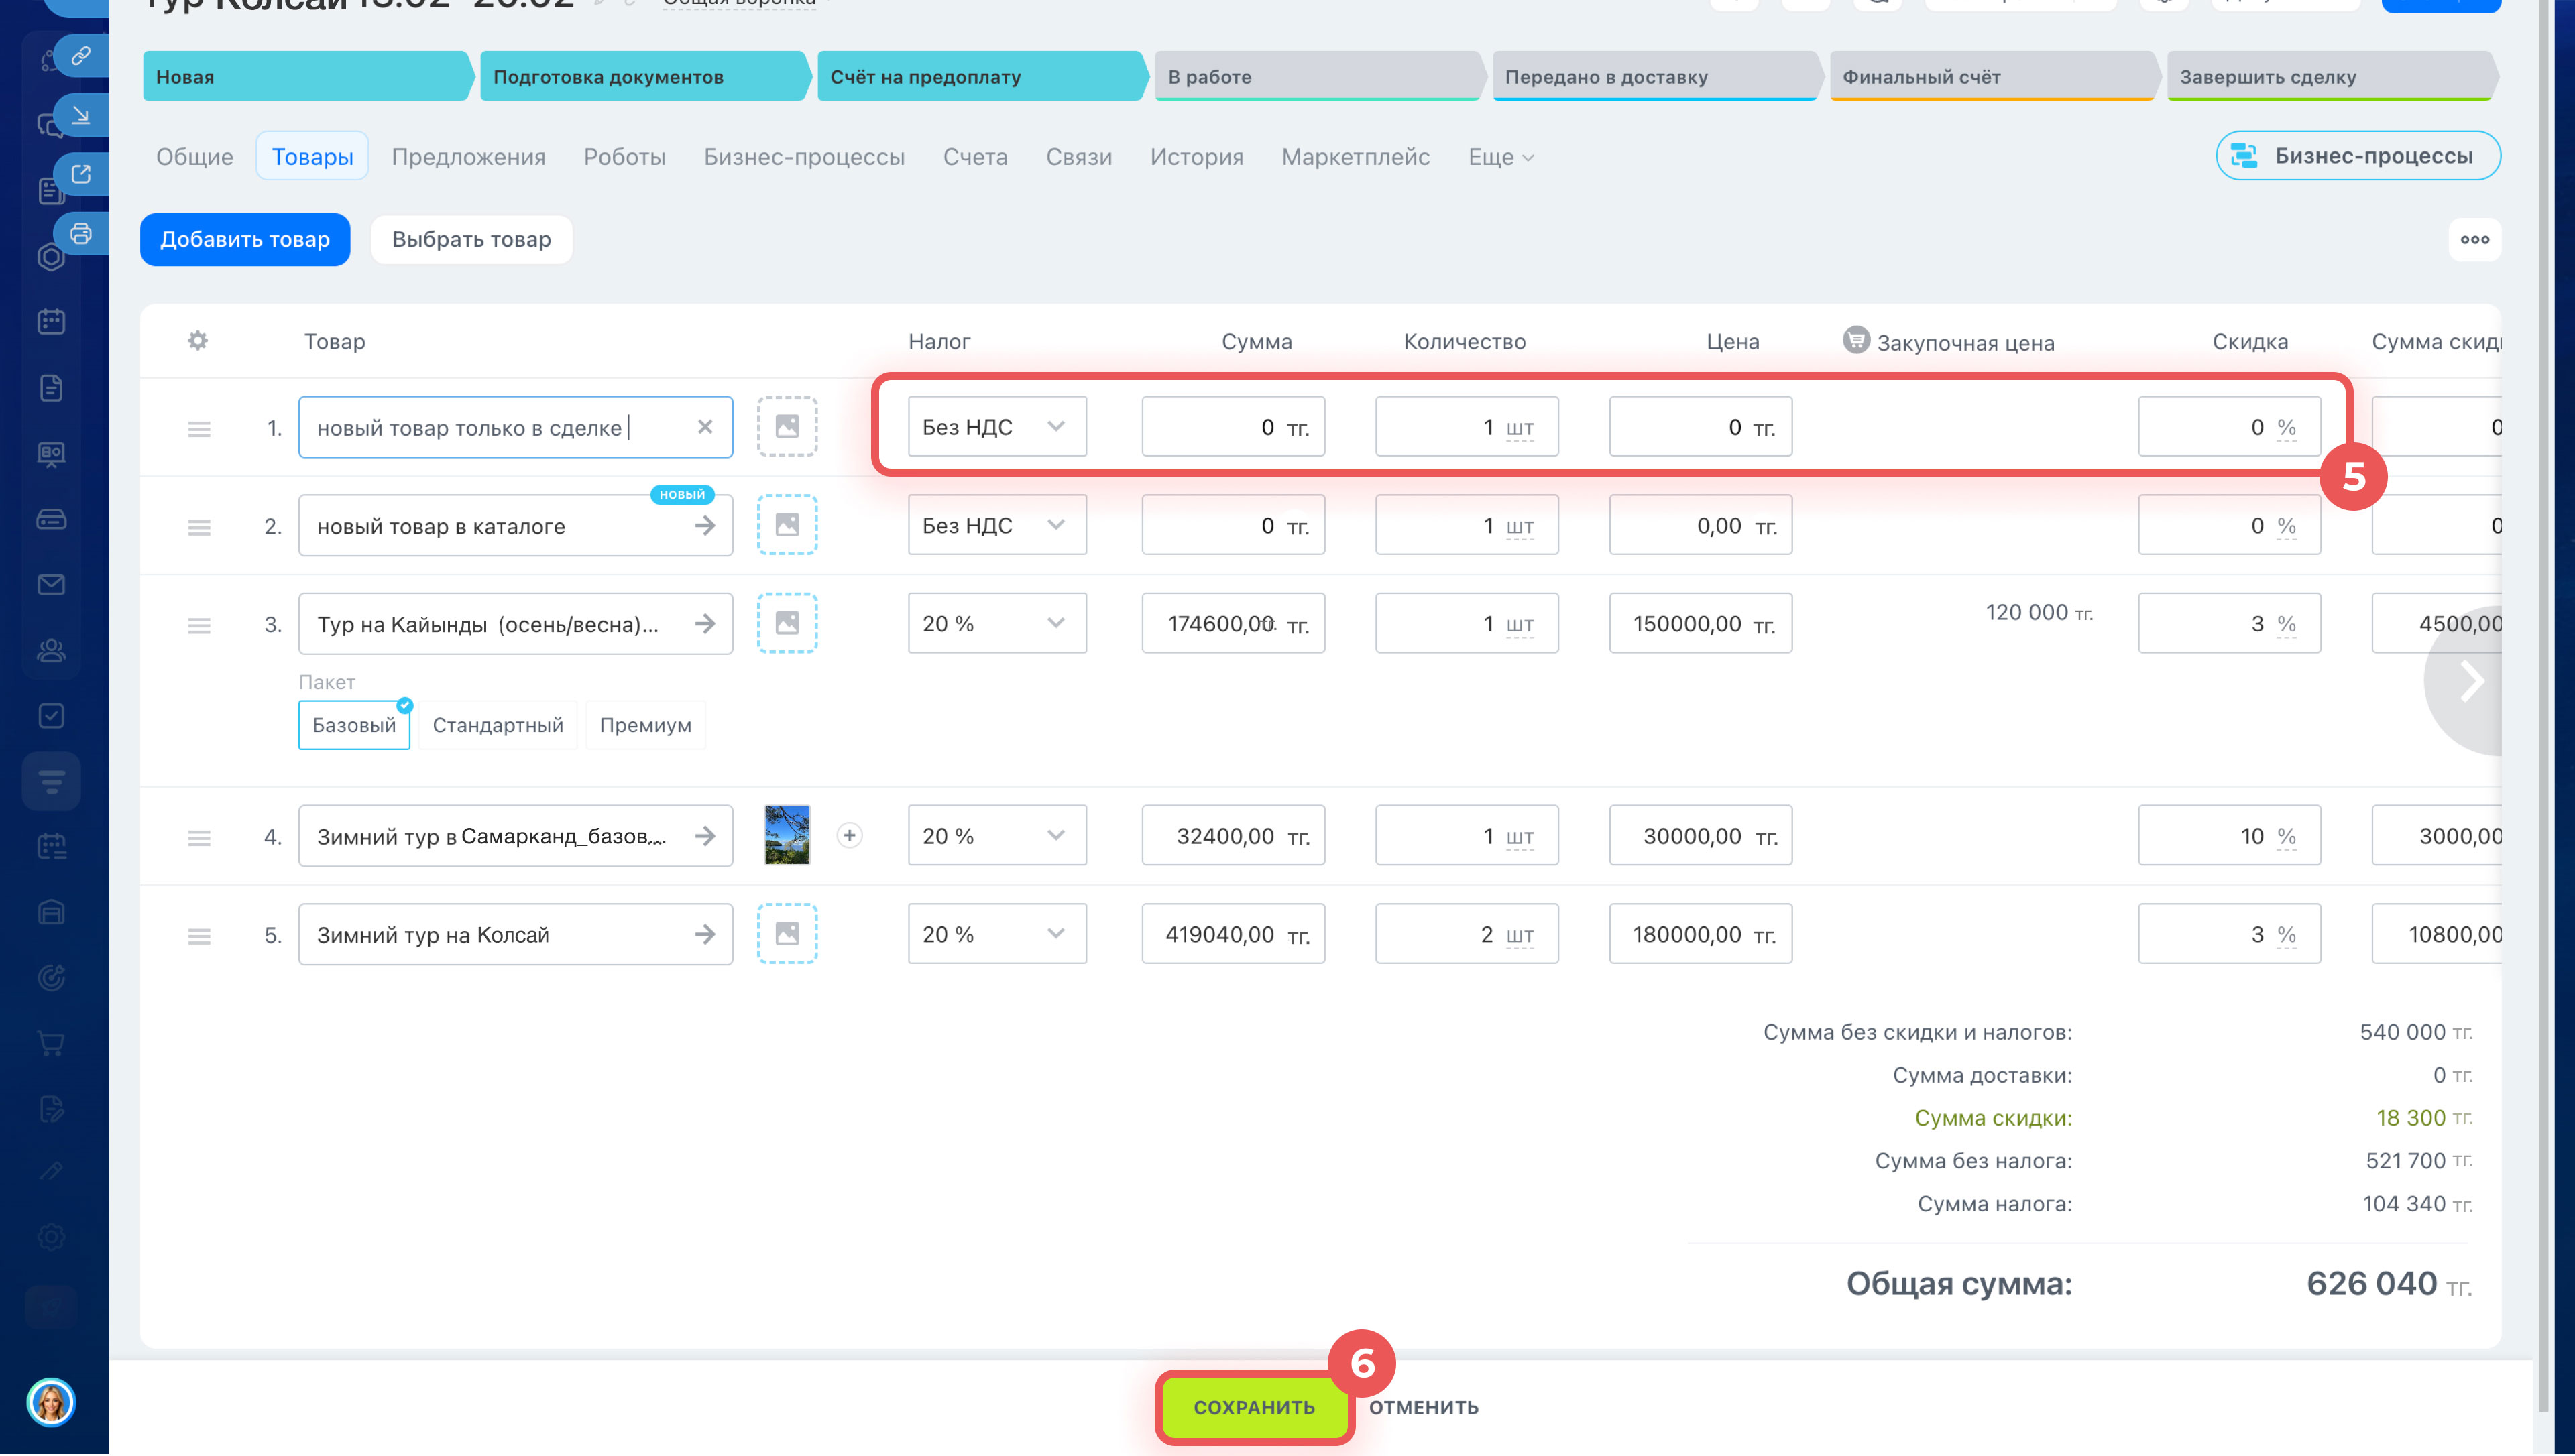Select the Премиум package option

click(x=645, y=725)
